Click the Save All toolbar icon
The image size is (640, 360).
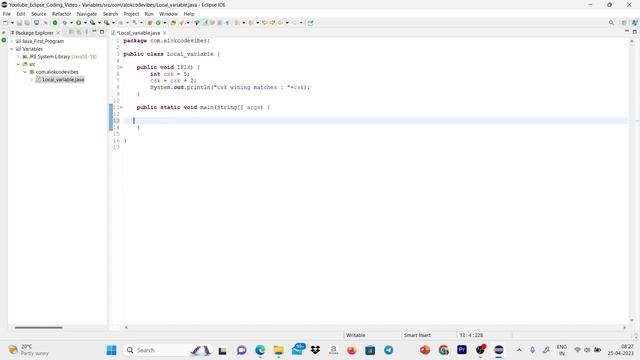pos(27,23)
